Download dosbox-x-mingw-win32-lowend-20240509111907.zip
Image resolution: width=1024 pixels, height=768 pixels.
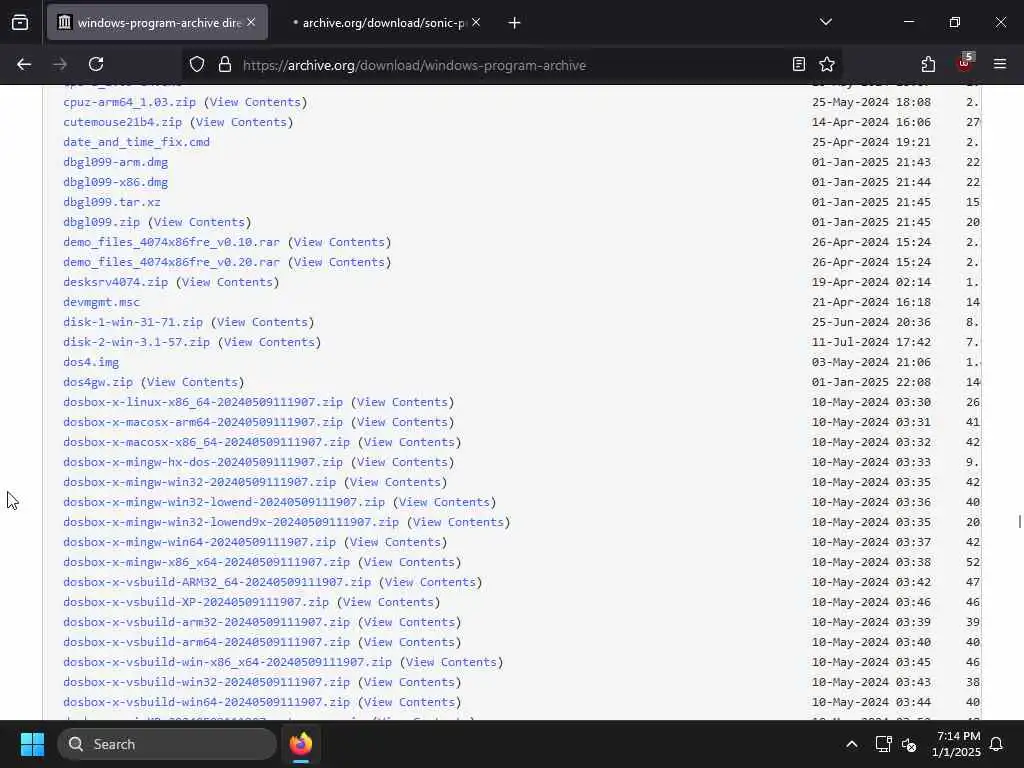tap(224, 502)
